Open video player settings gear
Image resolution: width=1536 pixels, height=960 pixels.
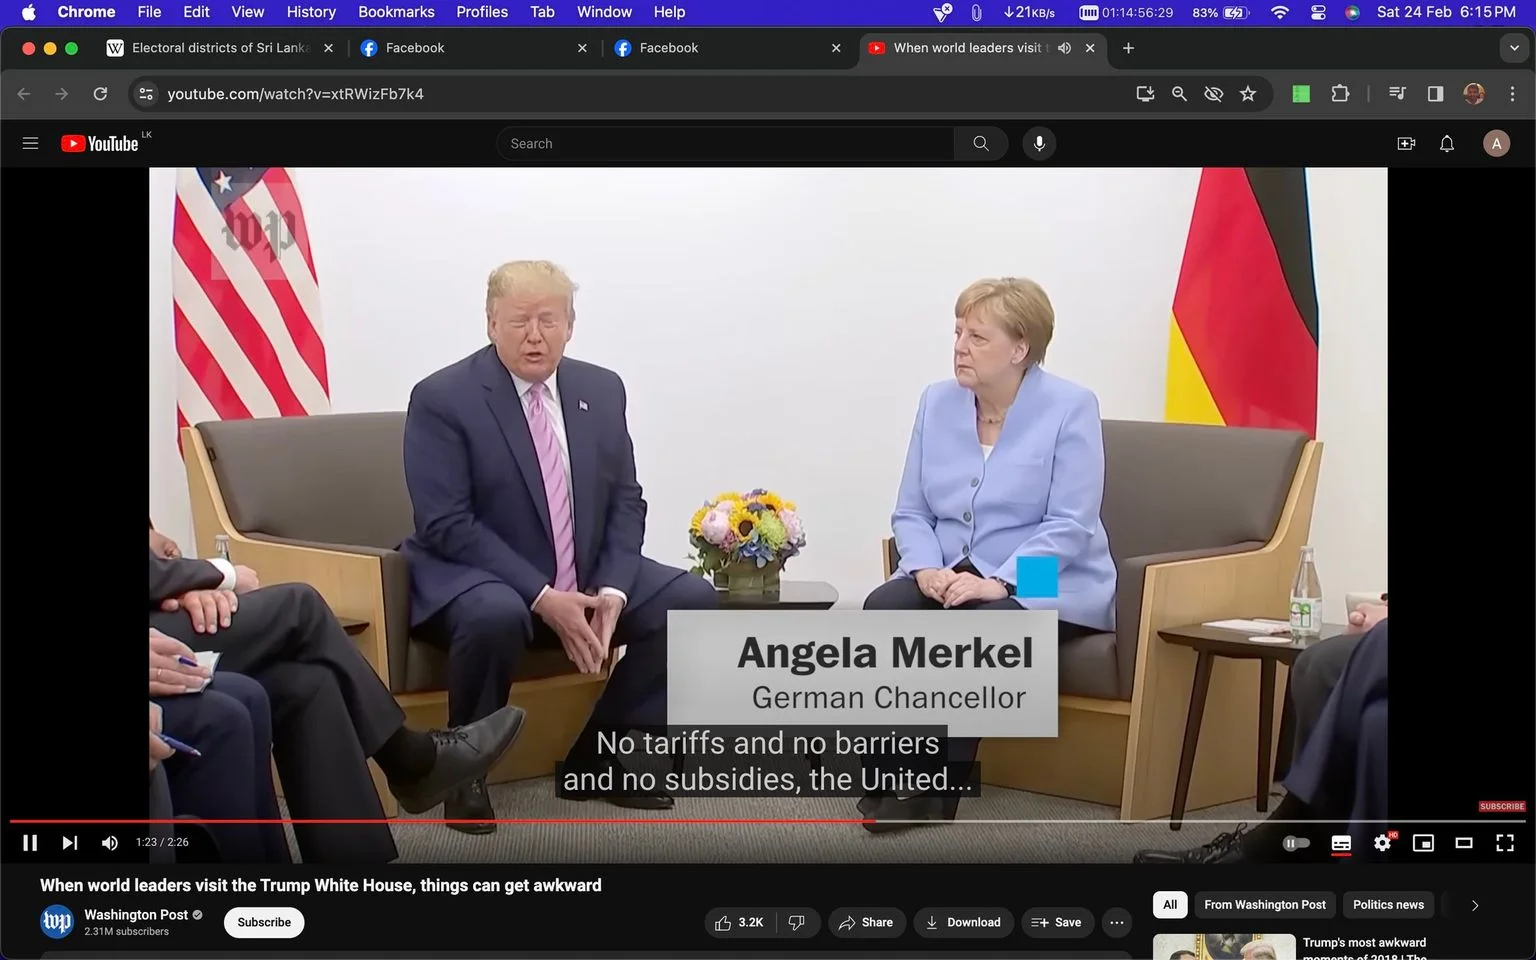click(1383, 843)
